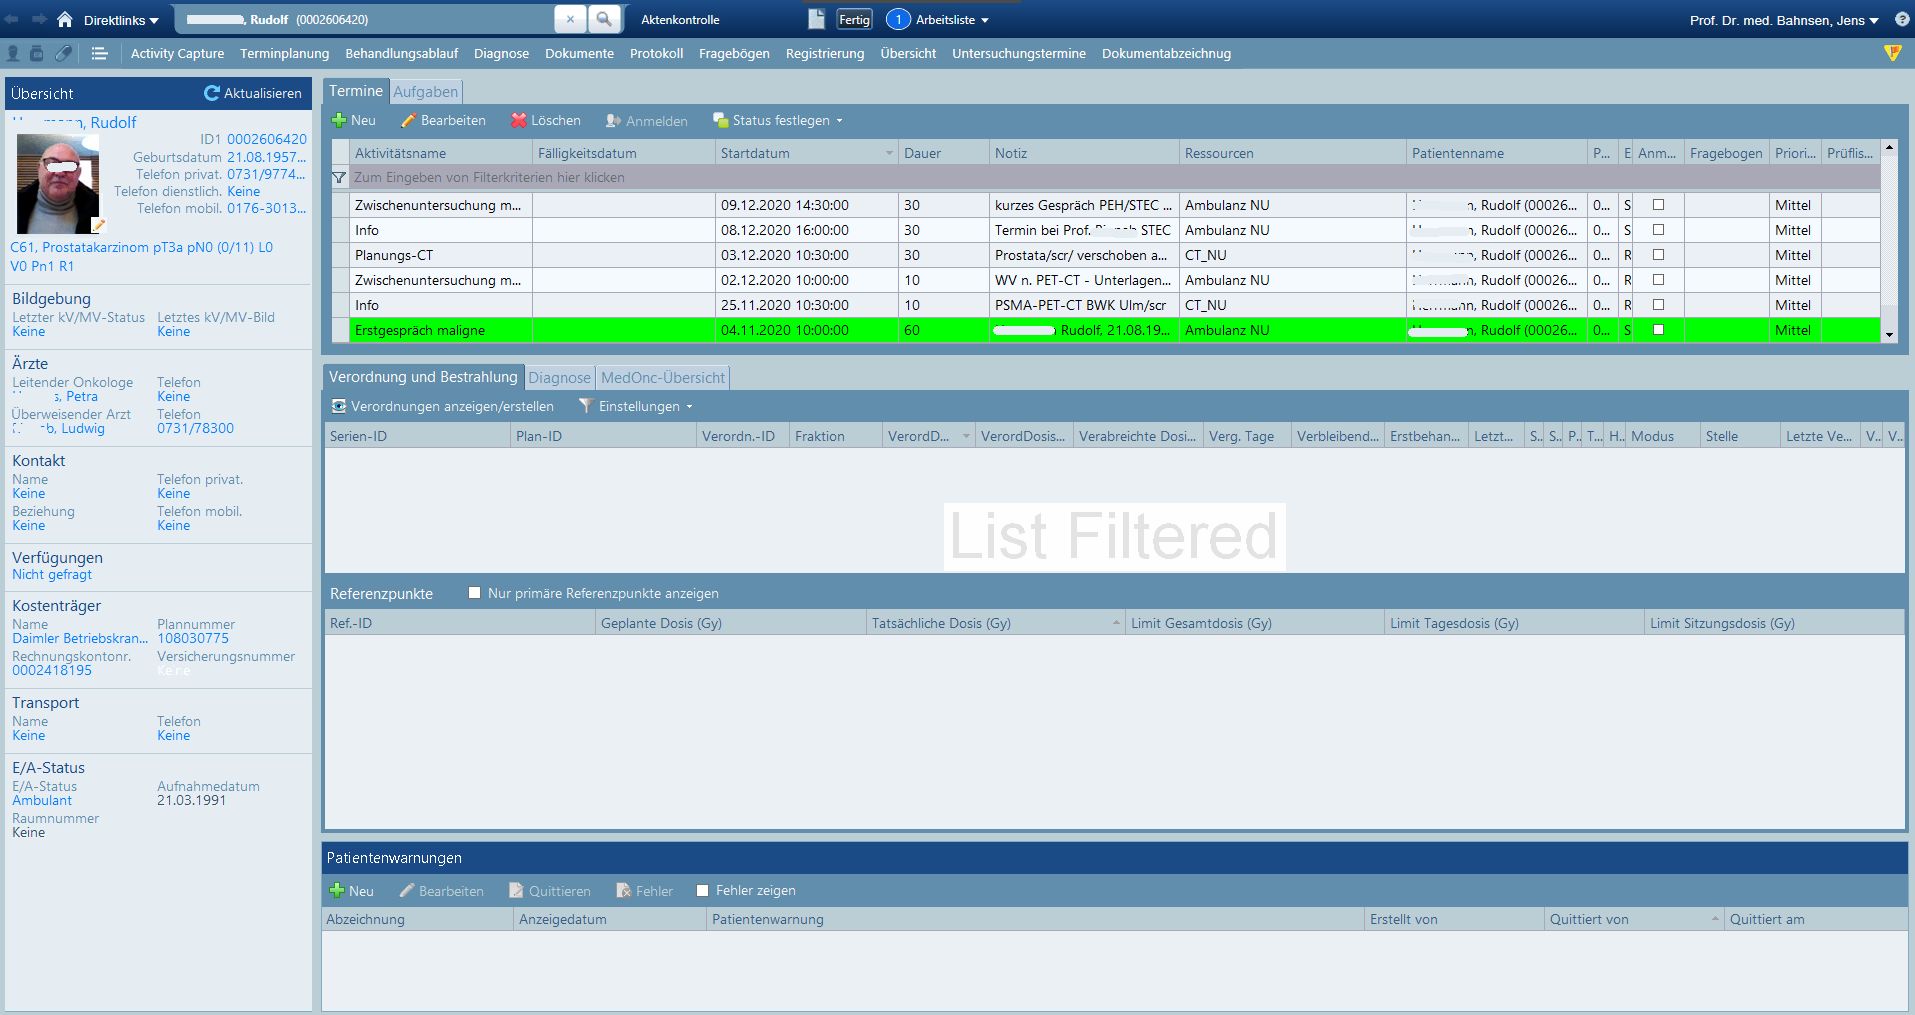Image resolution: width=1915 pixels, height=1015 pixels.
Task: Open the Arbeitsliste dropdown
Action: (951, 20)
